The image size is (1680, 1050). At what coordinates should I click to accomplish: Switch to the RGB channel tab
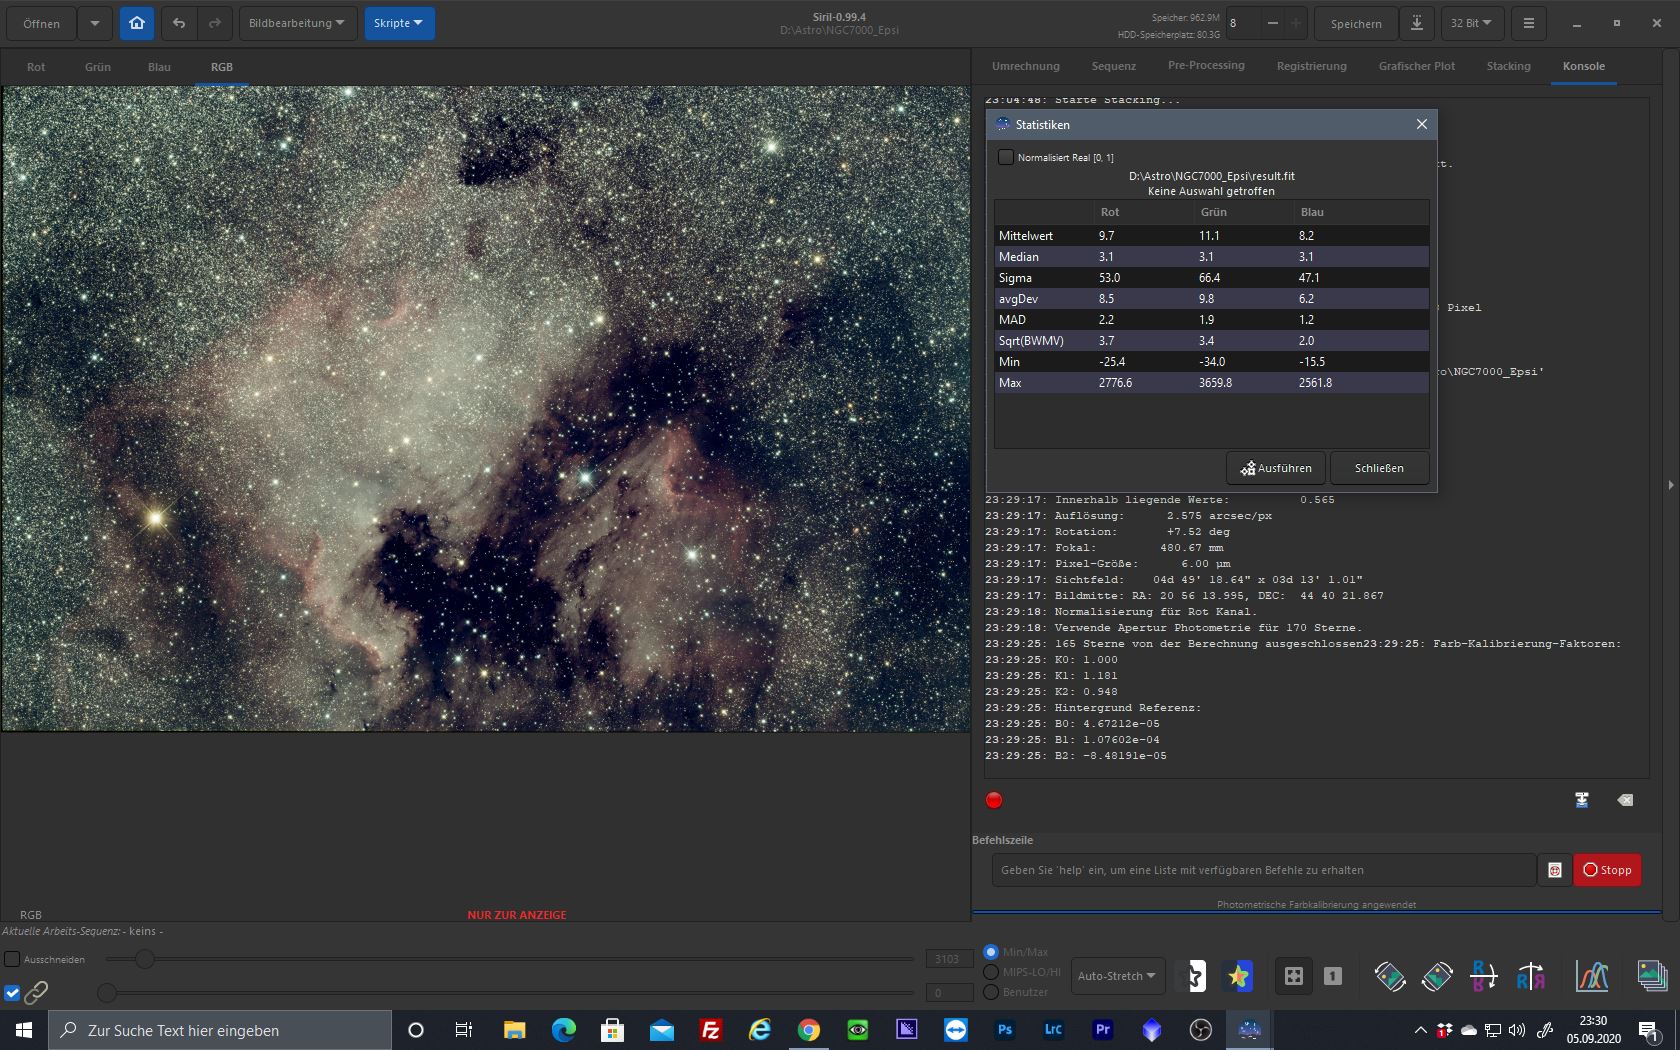coord(222,67)
